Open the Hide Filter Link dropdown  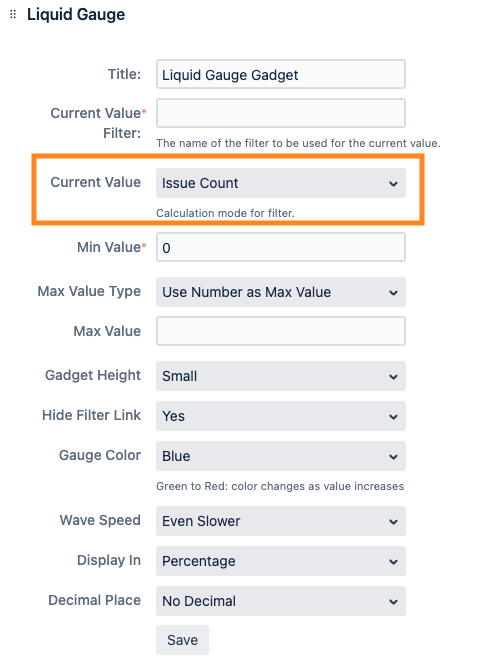(x=281, y=416)
